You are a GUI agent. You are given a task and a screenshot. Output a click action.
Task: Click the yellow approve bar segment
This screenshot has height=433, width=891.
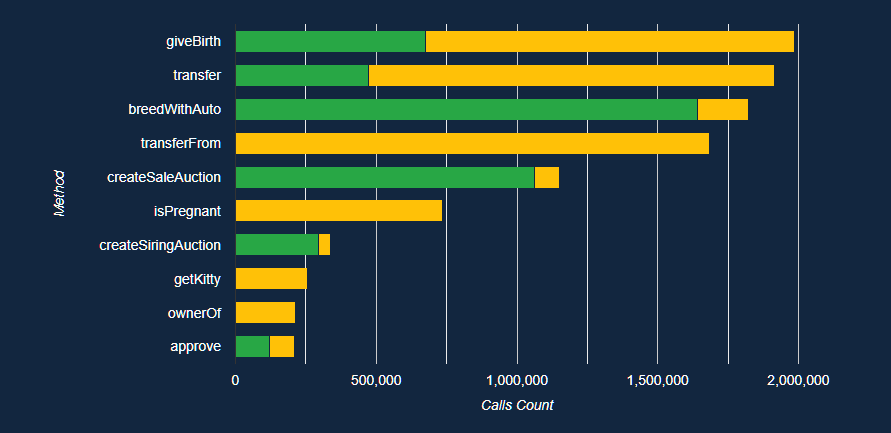[282, 347]
